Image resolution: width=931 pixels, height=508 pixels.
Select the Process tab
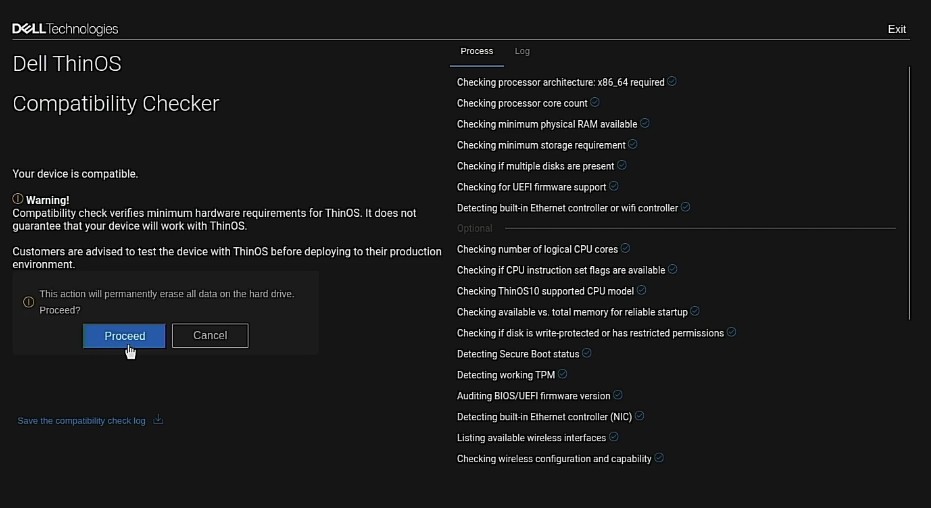pyautogui.click(x=476, y=51)
